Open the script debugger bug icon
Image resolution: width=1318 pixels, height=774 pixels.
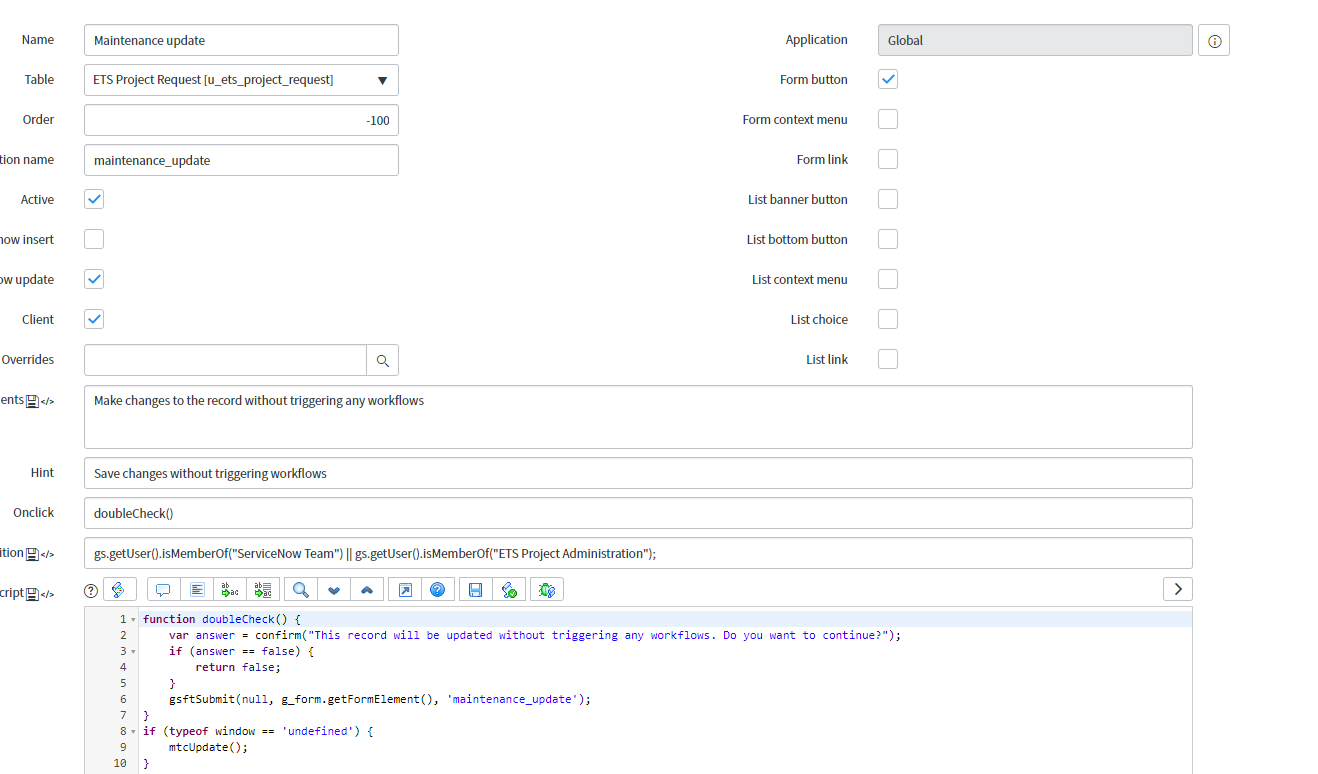point(547,590)
